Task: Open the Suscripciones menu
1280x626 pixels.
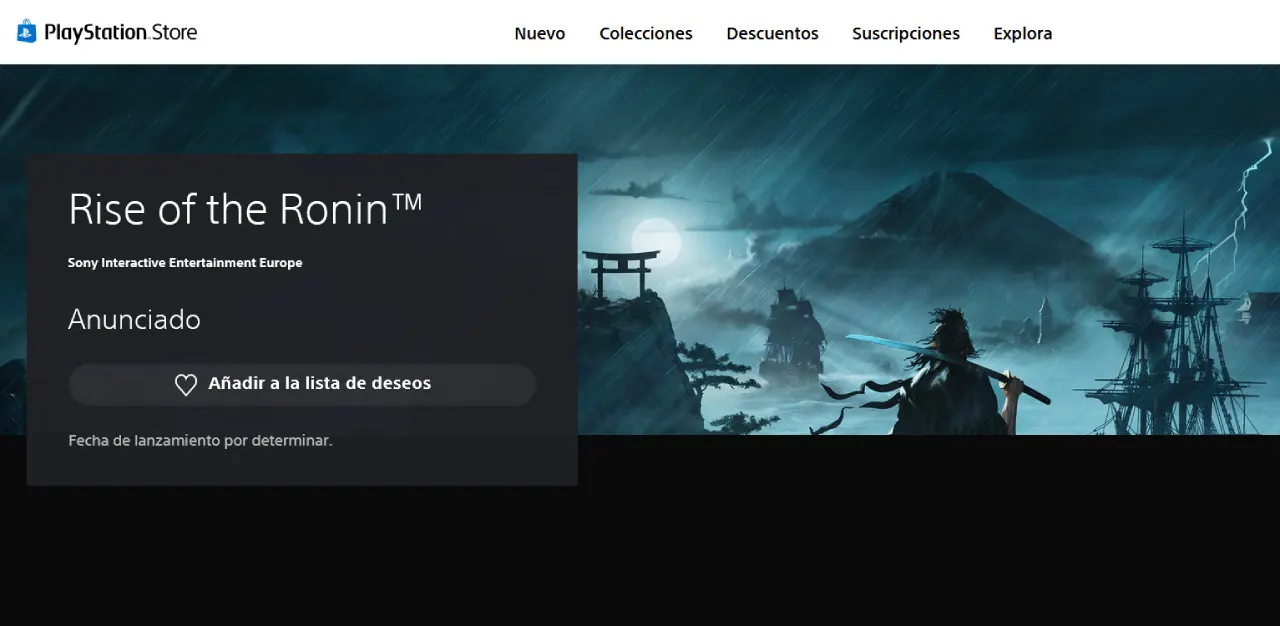Action: click(x=906, y=33)
